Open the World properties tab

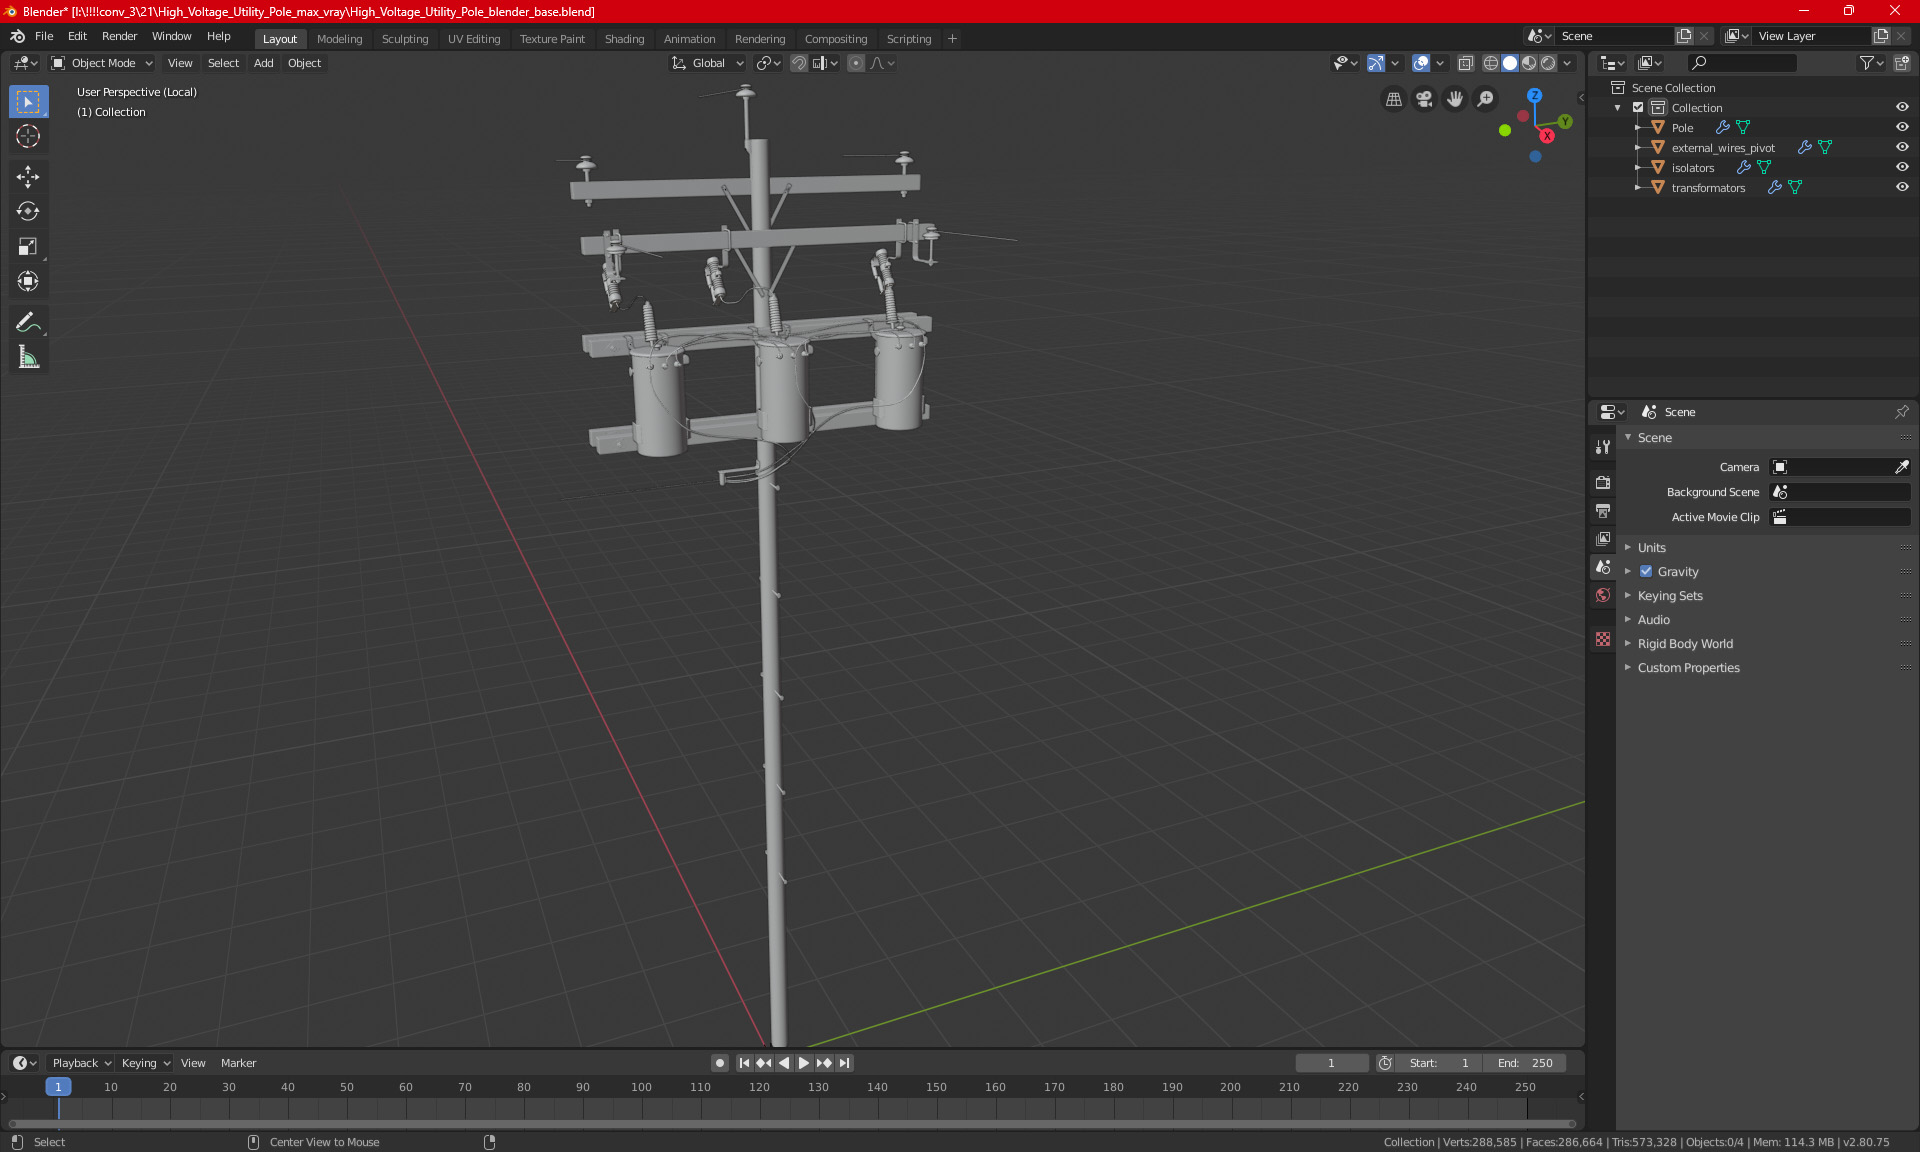pyautogui.click(x=1603, y=595)
